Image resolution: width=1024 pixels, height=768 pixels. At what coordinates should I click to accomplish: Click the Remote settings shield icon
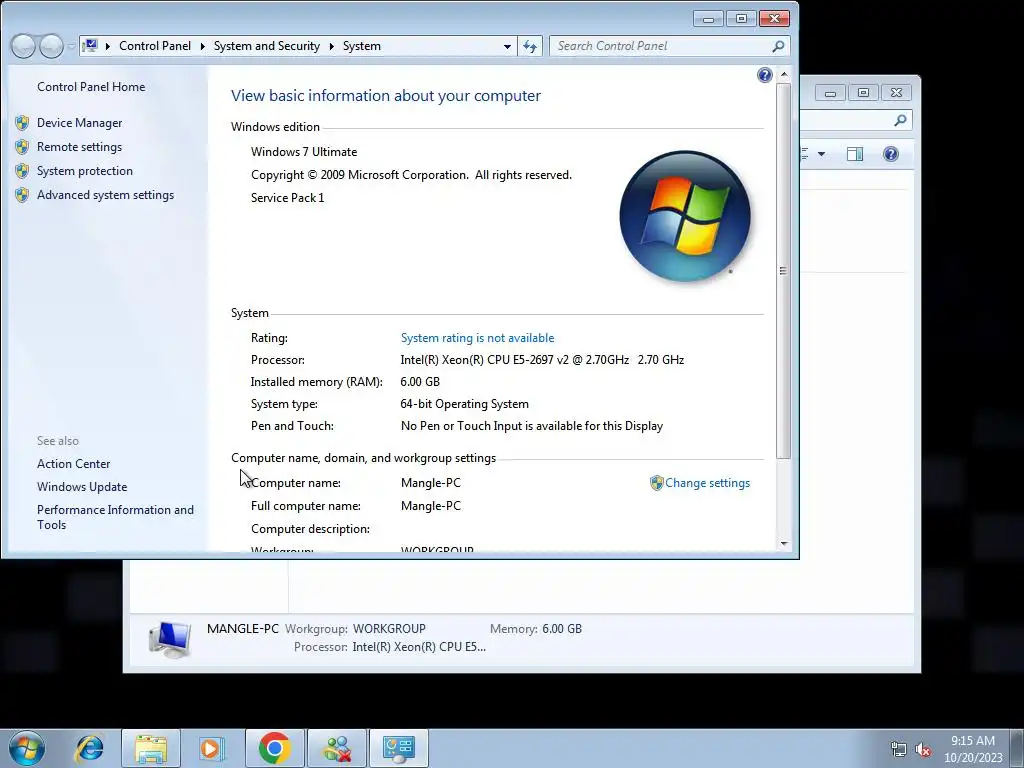[22, 147]
